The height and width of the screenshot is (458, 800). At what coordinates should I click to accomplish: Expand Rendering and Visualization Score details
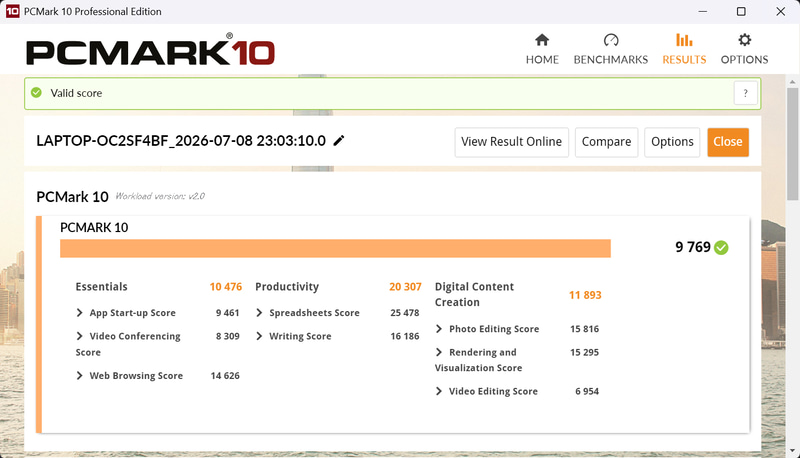tap(439, 352)
